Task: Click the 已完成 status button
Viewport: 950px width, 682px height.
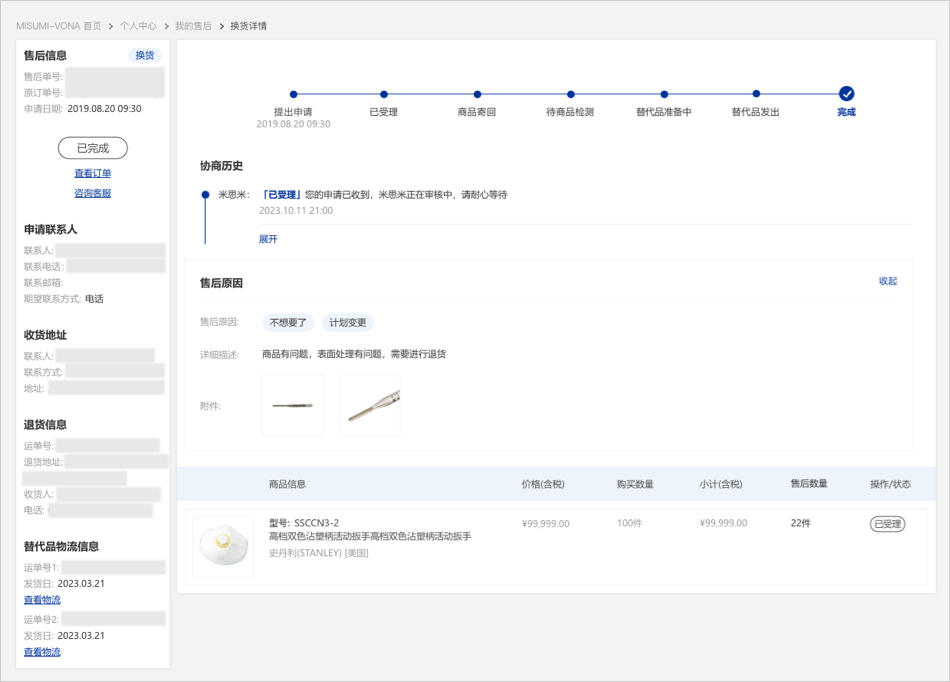Action: coord(92,148)
